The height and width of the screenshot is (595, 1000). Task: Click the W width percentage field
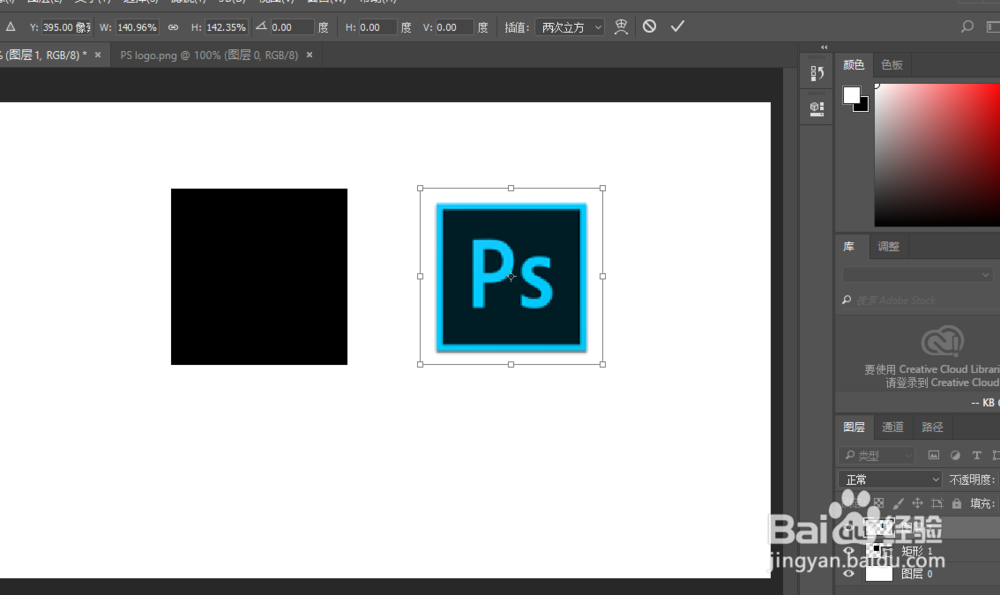pyautogui.click(x=137, y=27)
